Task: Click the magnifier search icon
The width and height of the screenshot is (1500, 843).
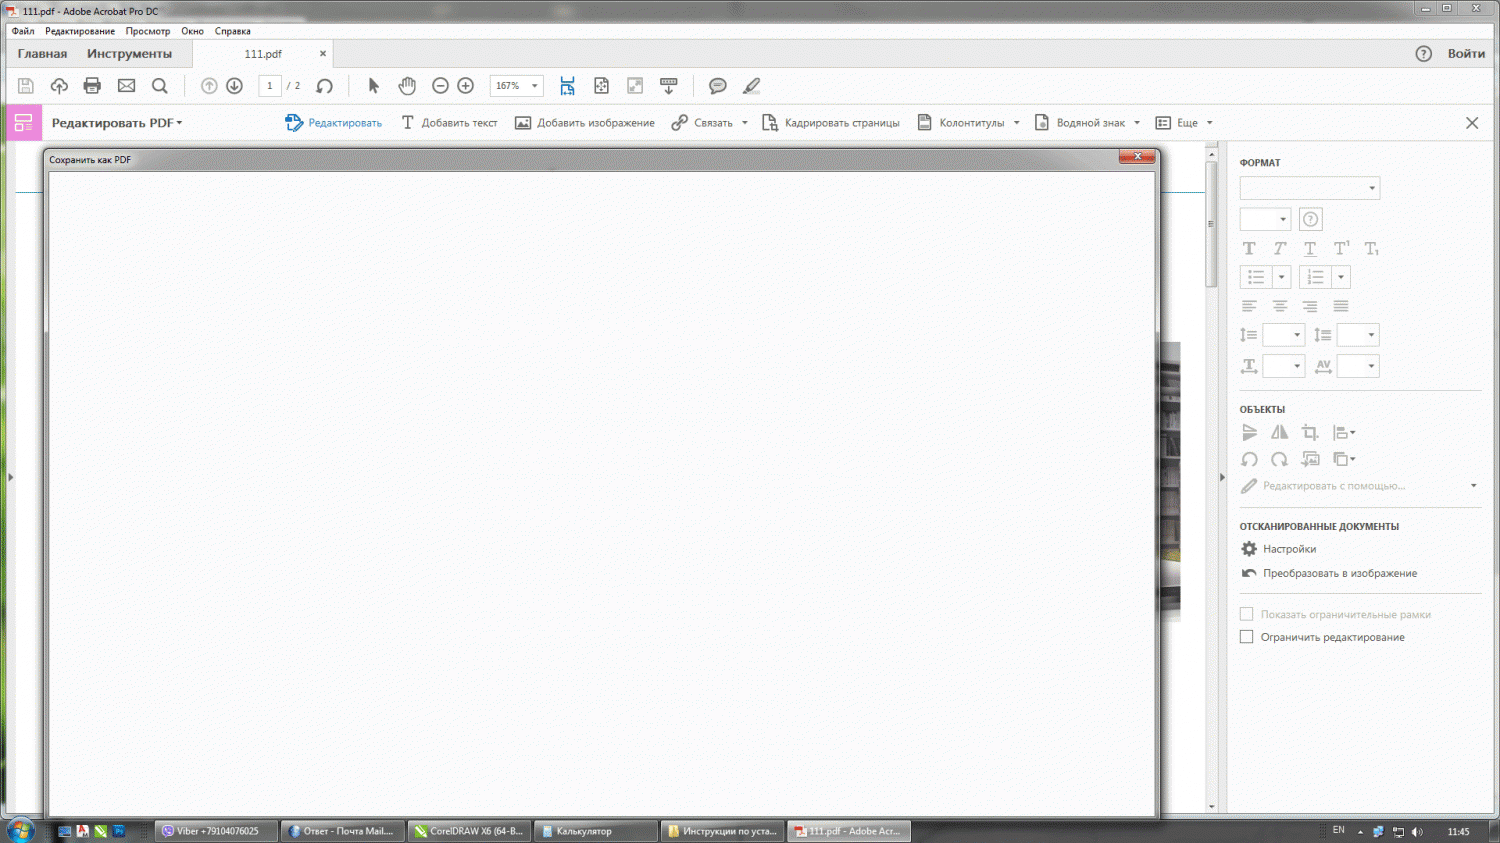Action: 159,86
